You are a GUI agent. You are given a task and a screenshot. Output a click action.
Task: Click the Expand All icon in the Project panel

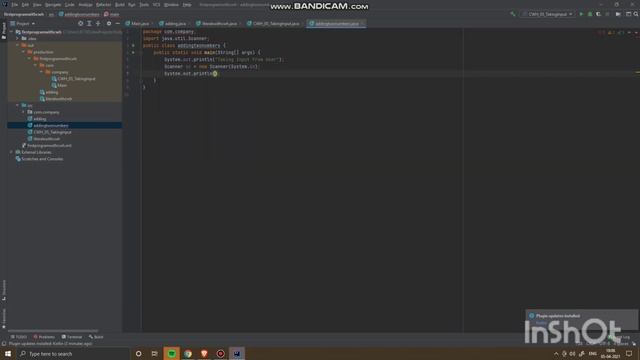(89, 24)
